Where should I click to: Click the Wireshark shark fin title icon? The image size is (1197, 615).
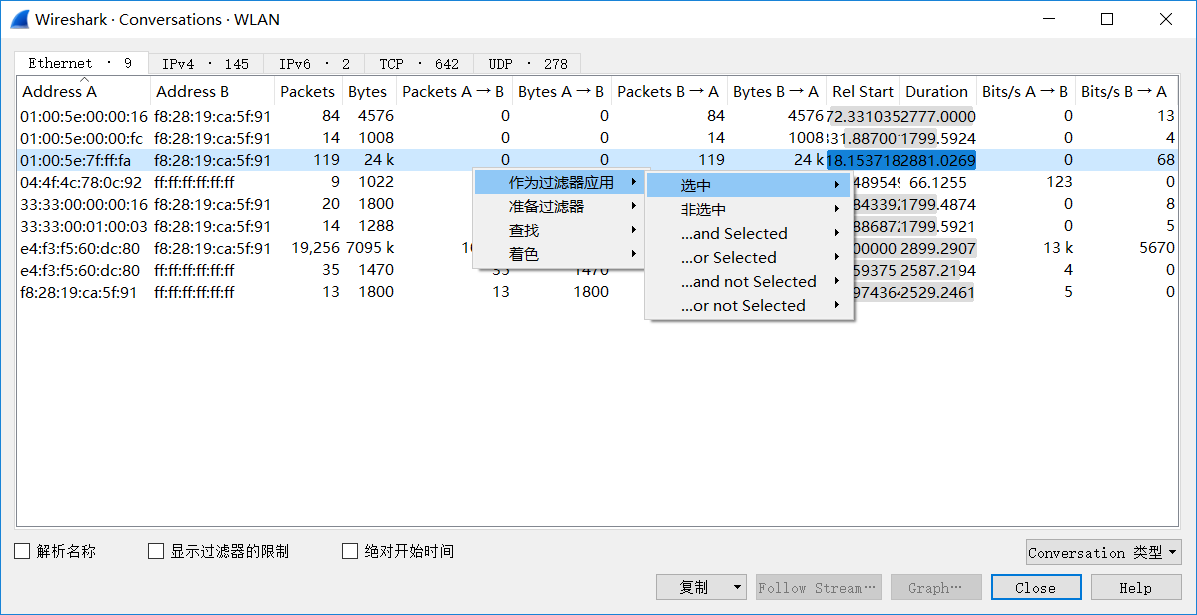click(x=19, y=19)
